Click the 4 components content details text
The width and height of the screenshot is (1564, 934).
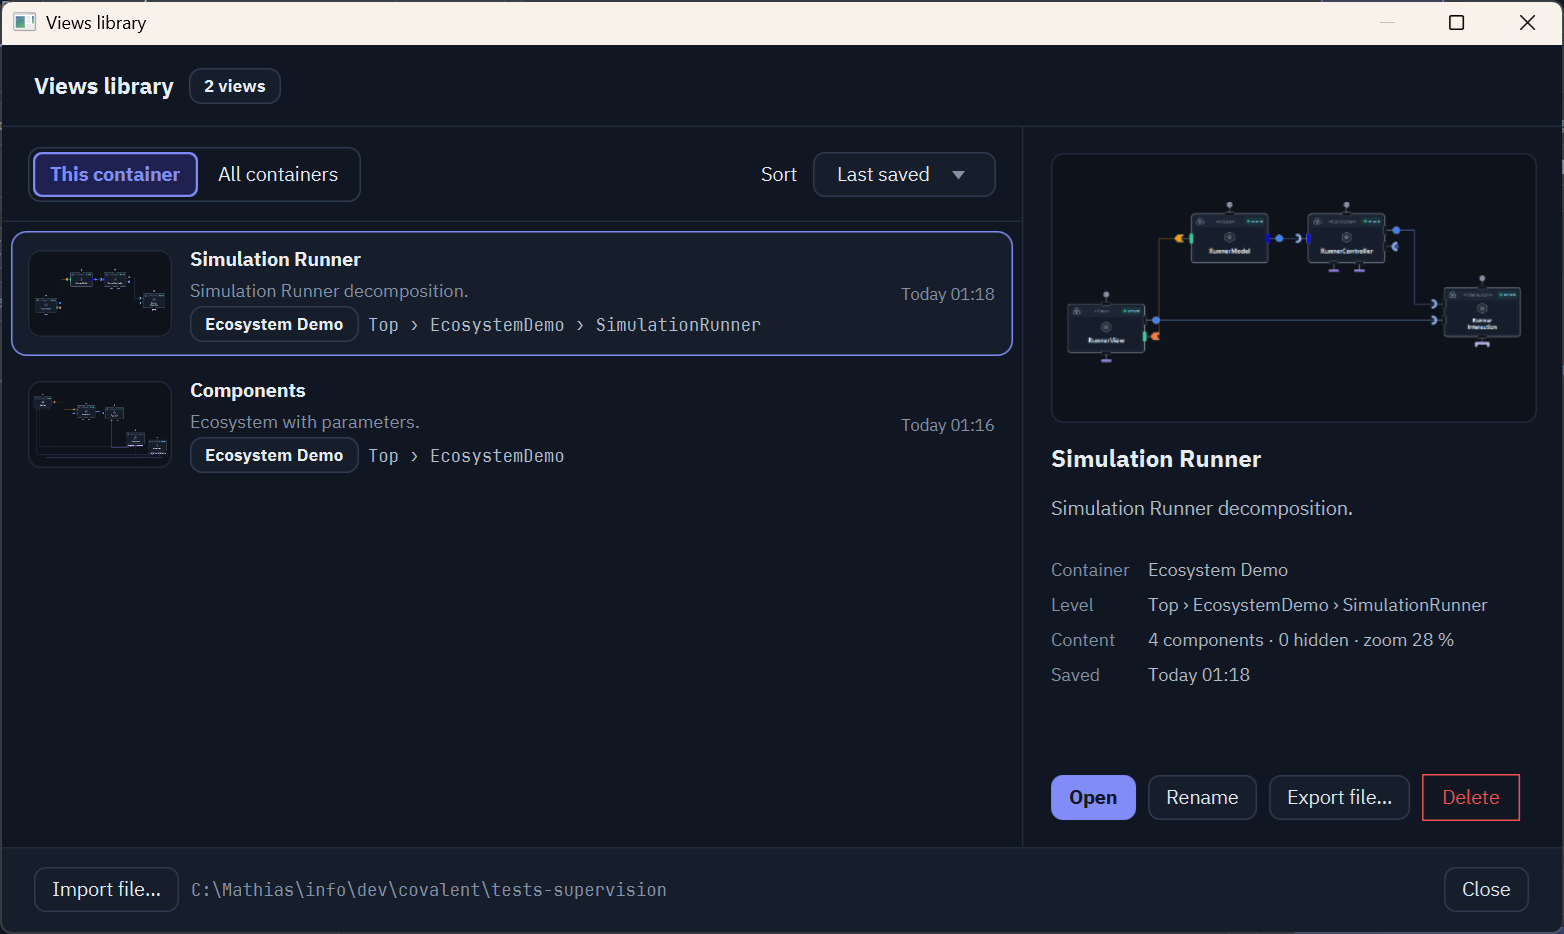click(1301, 640)
